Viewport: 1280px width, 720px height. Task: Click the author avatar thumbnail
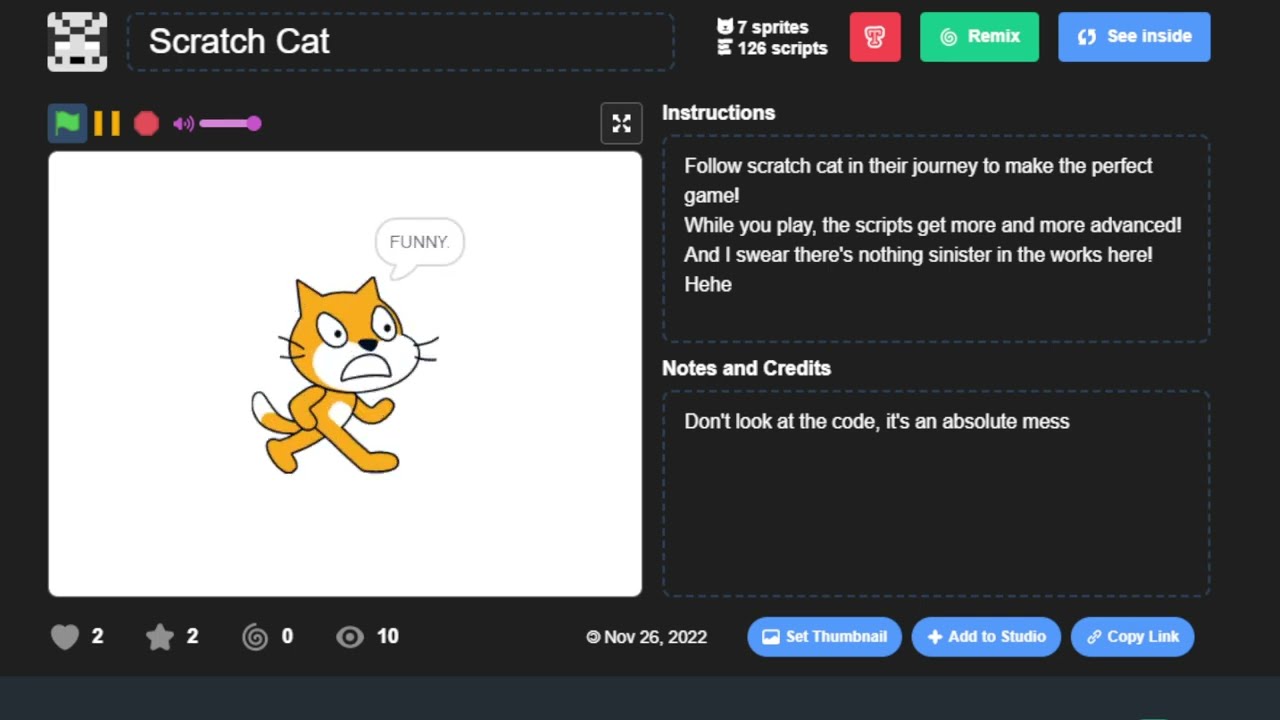point(77,42)
